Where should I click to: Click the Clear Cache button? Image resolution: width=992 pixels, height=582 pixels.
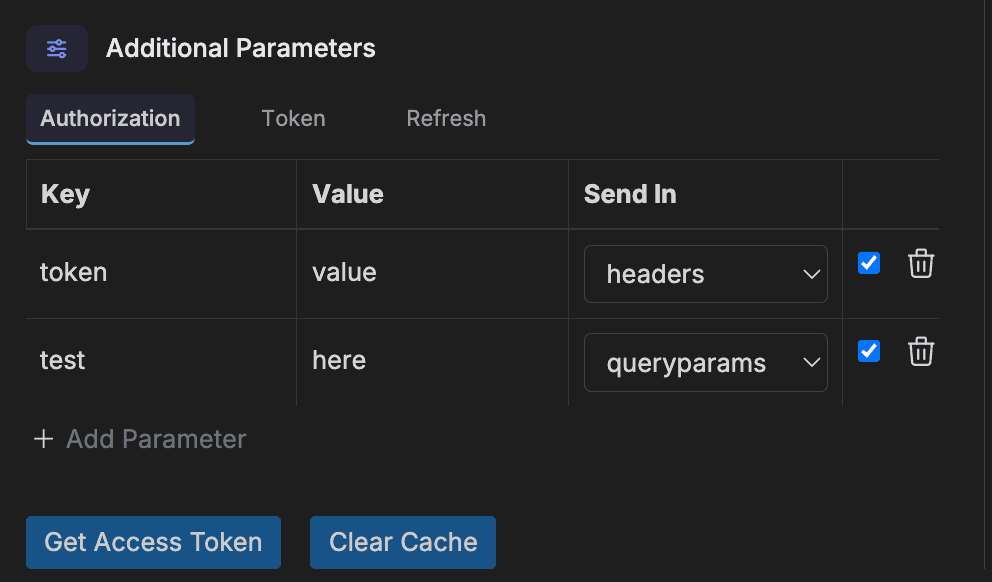403,542
